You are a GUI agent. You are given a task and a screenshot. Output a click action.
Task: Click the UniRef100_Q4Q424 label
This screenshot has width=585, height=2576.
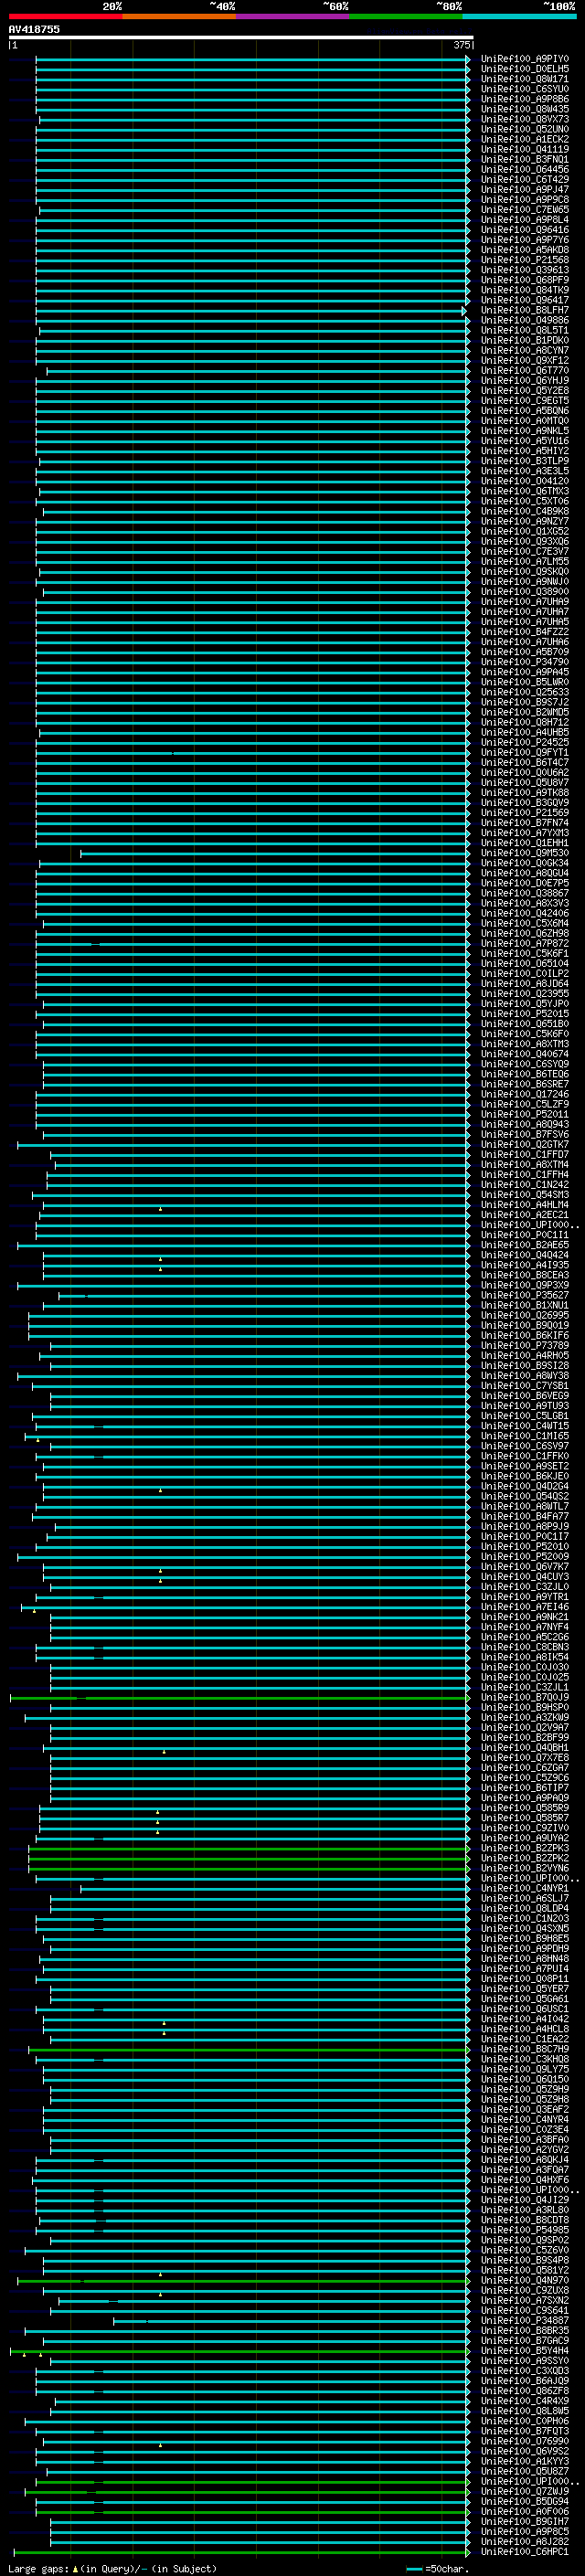pos(524,1255)
